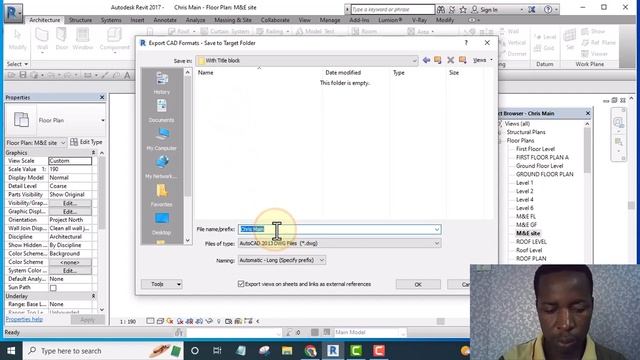Click the places bar scroll-down arrow
Viewport: 640px width, 360px height.
click(188, 240)
